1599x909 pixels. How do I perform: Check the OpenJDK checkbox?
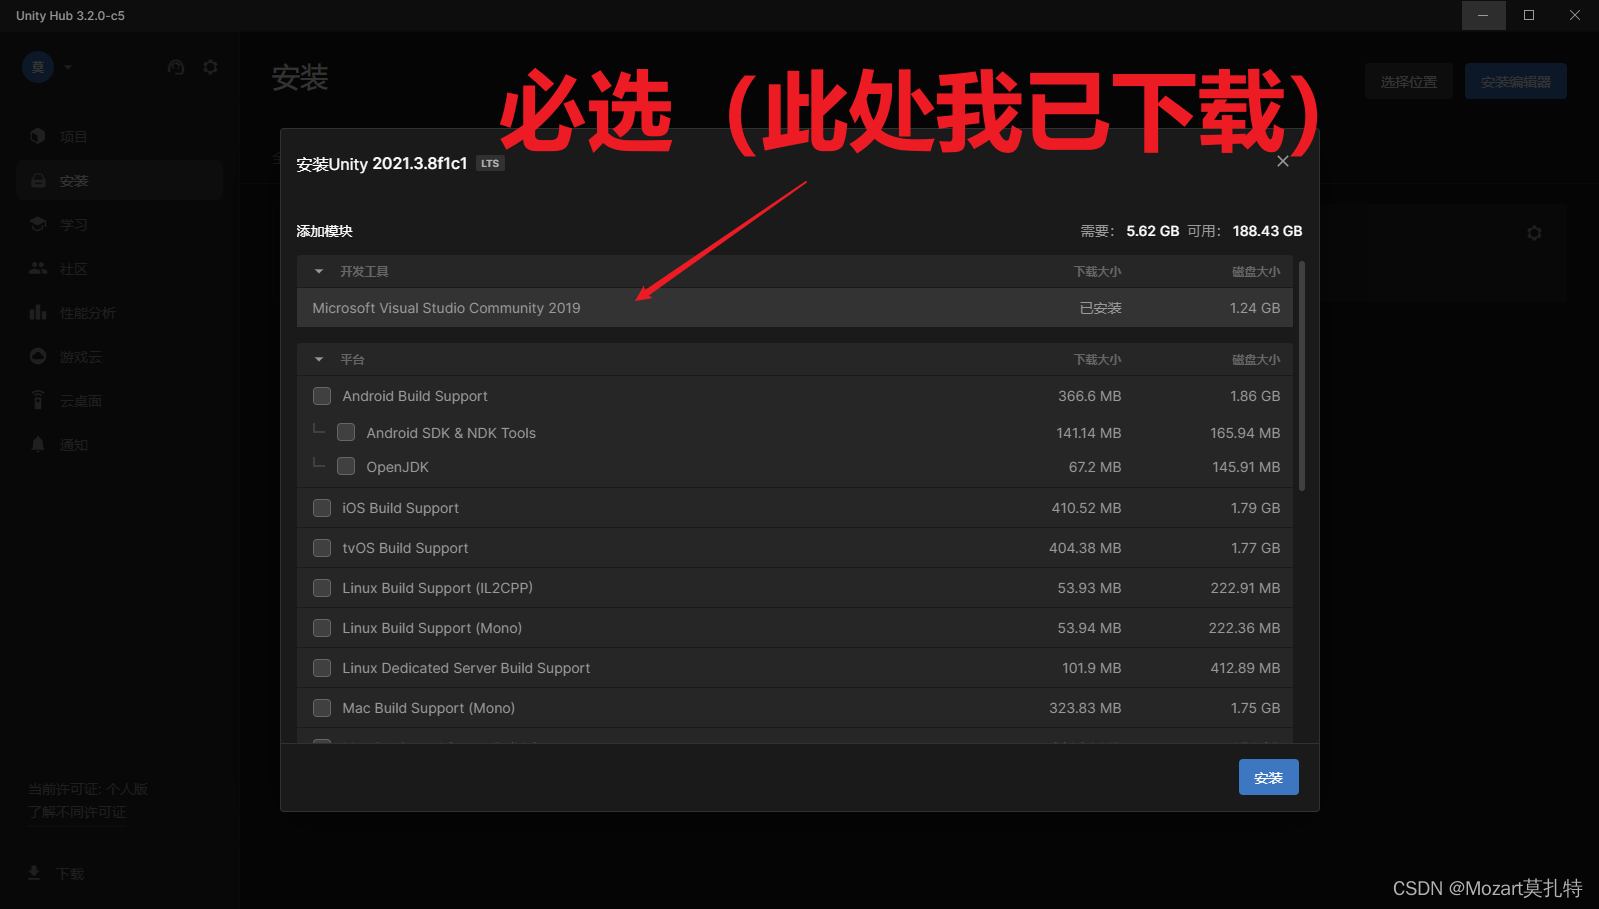[346, 466]
